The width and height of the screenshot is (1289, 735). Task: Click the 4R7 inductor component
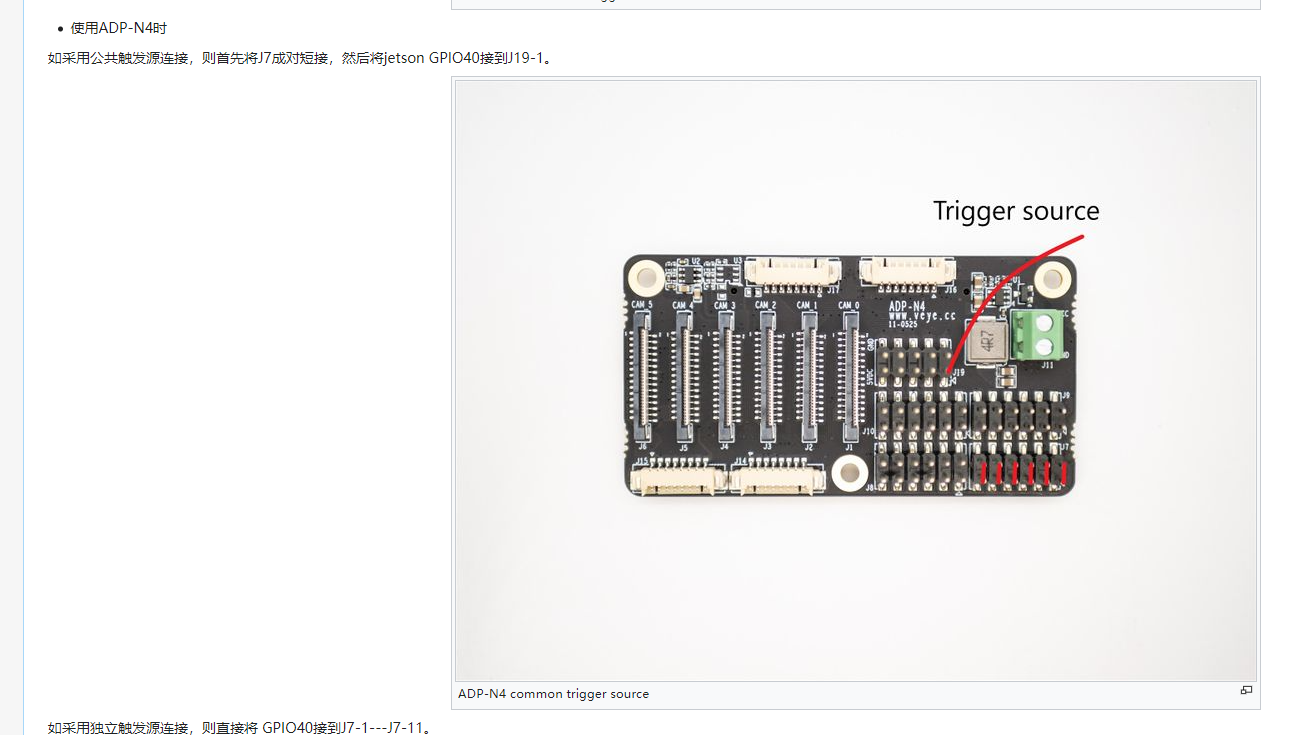pyautogui.click(x=986, y=340)
